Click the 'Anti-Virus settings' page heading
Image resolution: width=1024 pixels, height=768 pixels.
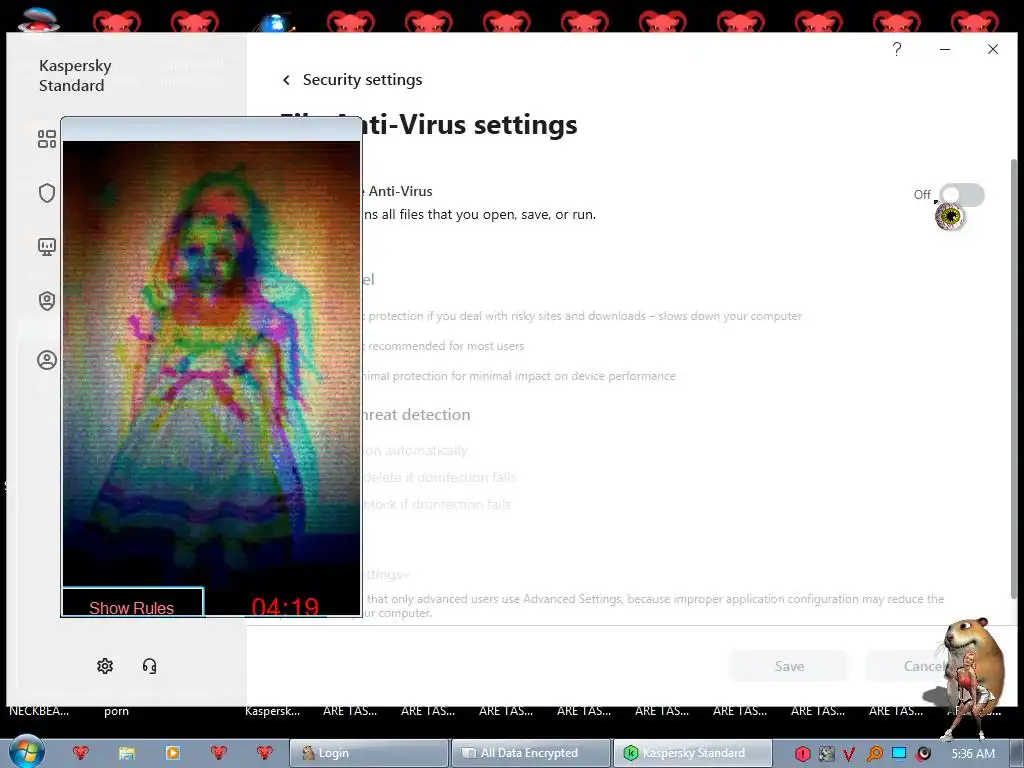469,124
